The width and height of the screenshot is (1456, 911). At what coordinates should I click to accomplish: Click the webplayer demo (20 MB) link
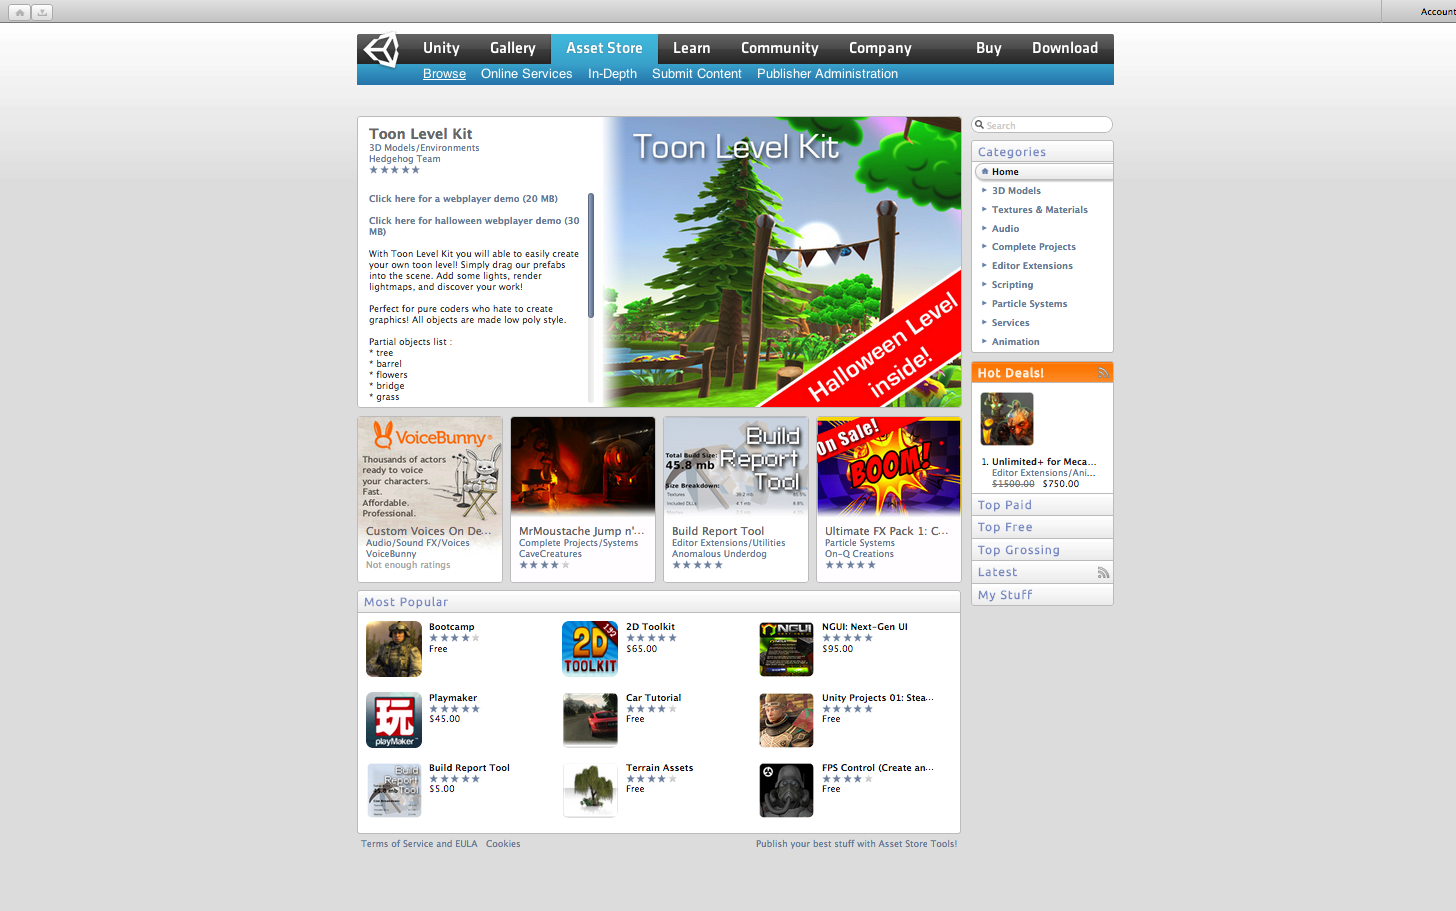pyautogui.click(x=463, y=199)
